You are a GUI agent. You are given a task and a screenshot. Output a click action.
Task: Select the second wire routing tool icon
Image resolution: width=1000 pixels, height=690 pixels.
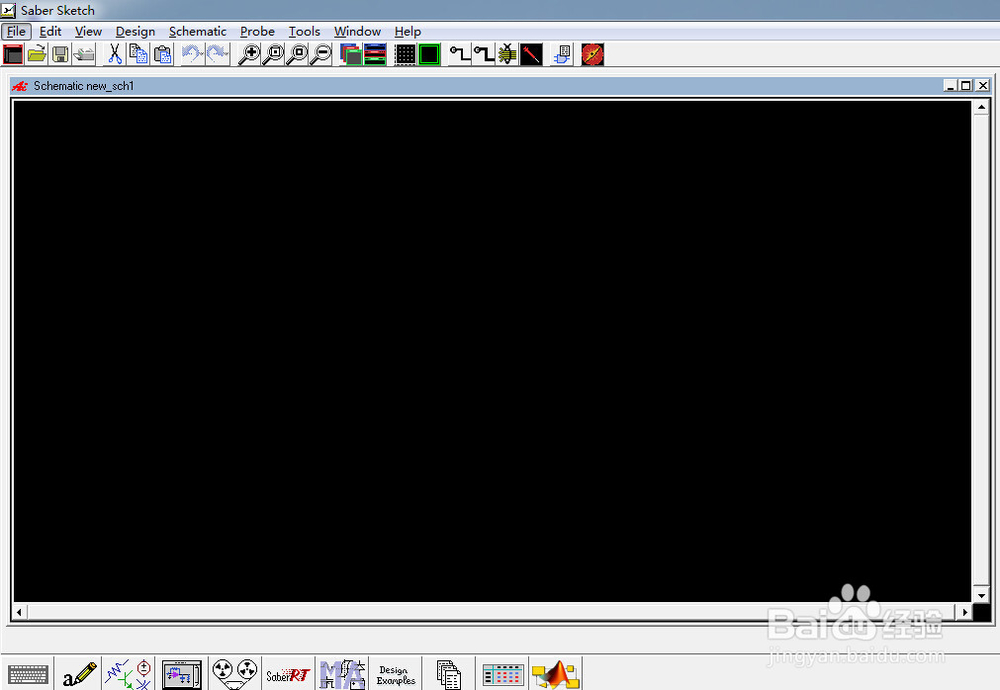tap(483, 54)
